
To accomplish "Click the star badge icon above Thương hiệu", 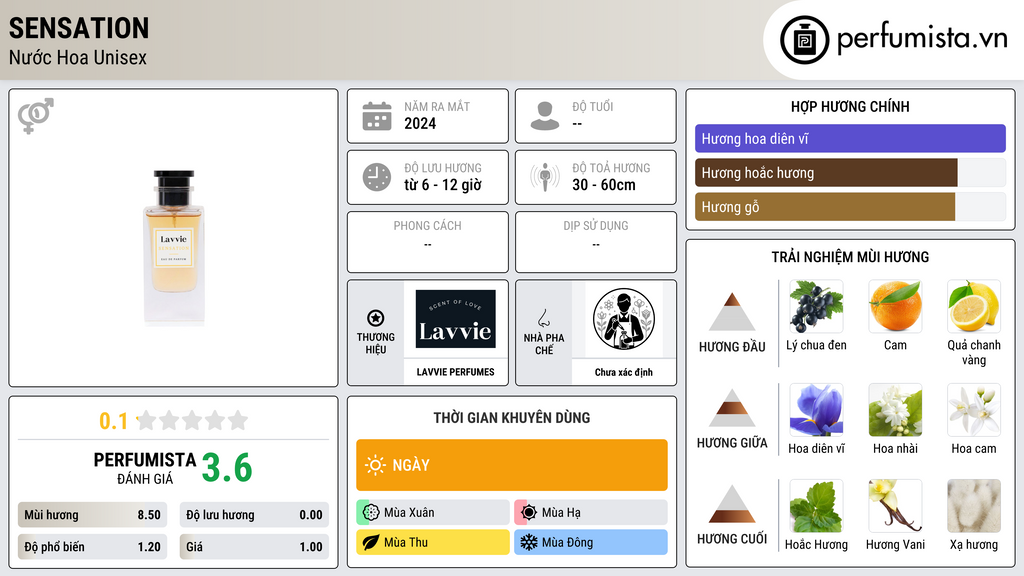I will (376, 318).
